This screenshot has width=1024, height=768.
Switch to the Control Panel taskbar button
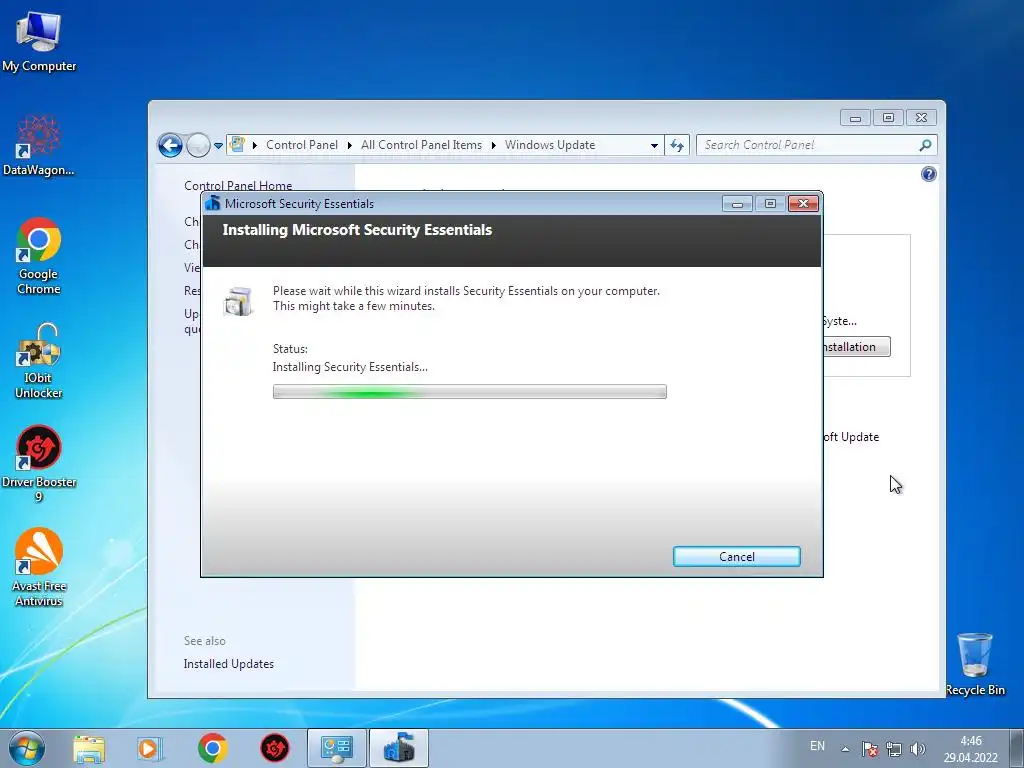point(337,748)
